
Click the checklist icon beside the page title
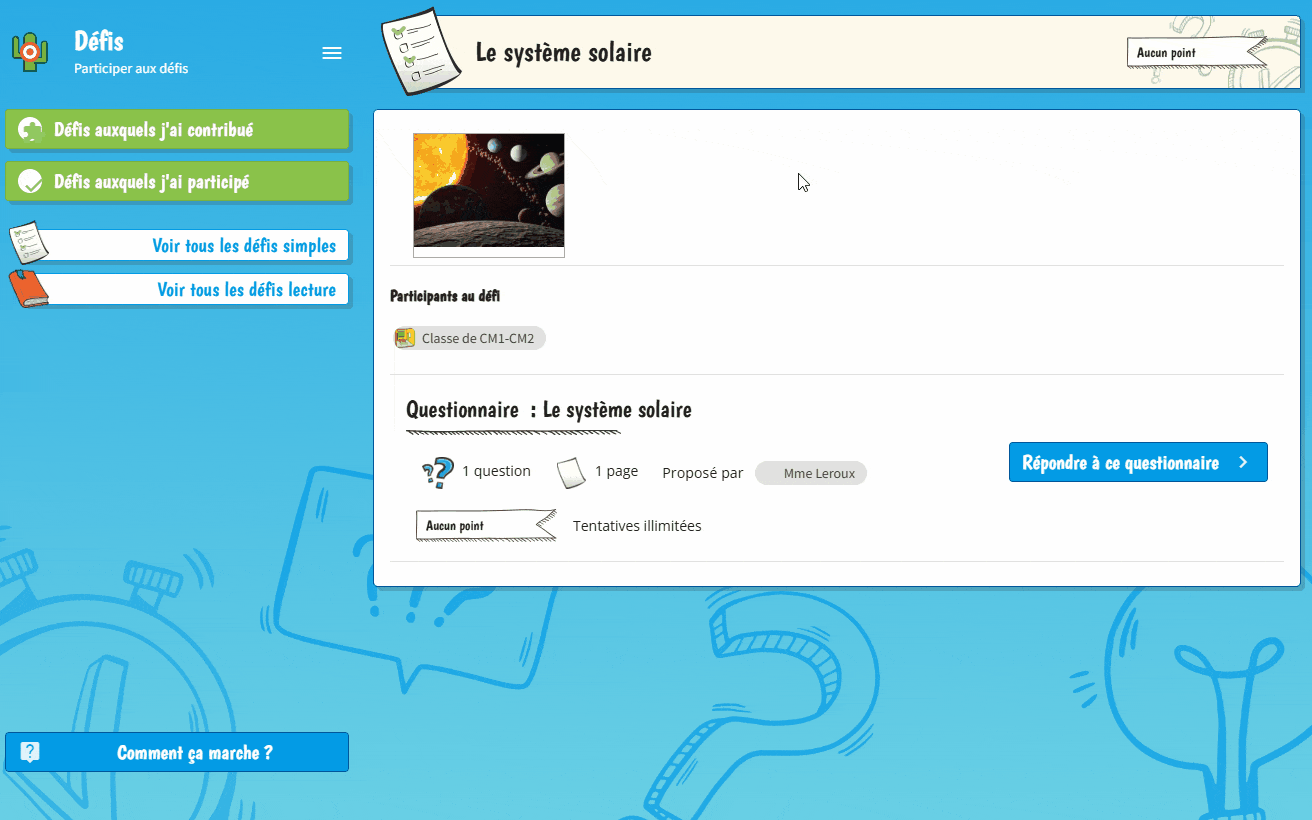pos(422,52)
